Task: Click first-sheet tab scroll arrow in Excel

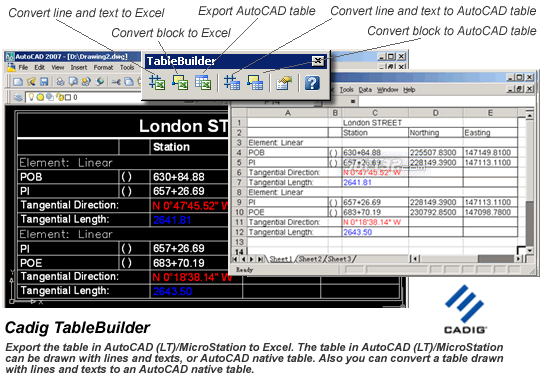Action: 235,259
